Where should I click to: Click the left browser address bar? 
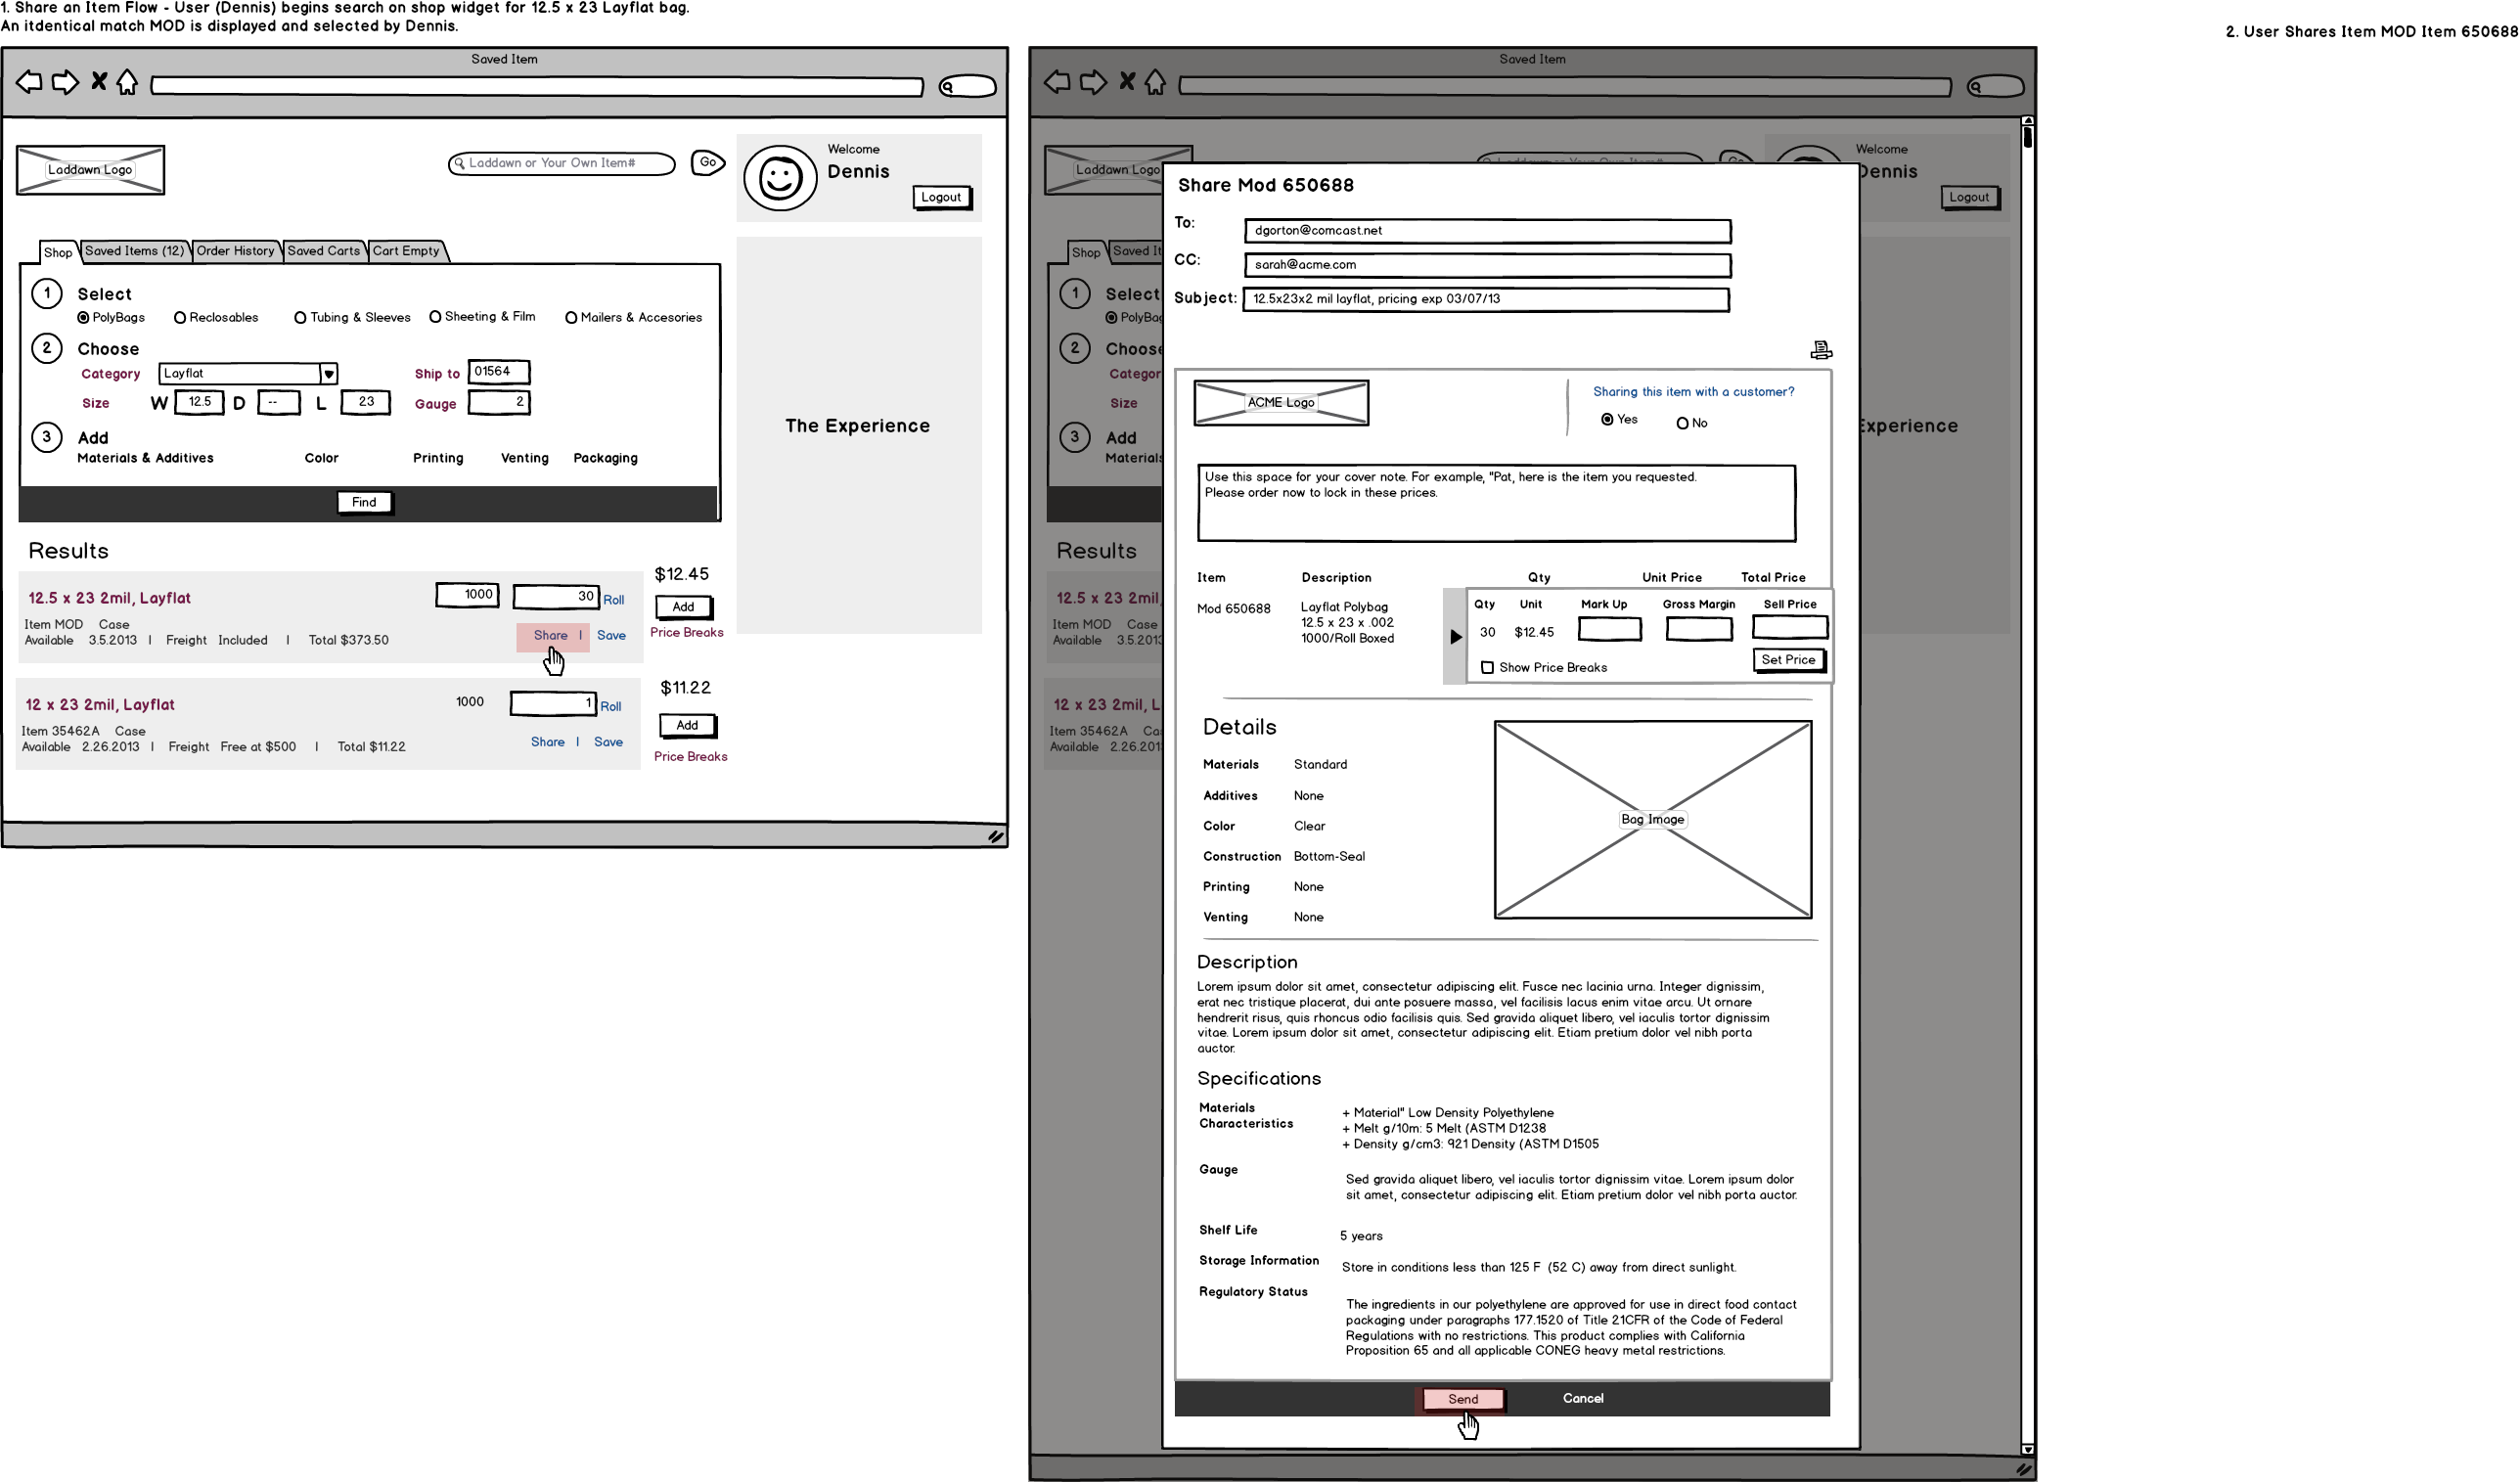537,87
